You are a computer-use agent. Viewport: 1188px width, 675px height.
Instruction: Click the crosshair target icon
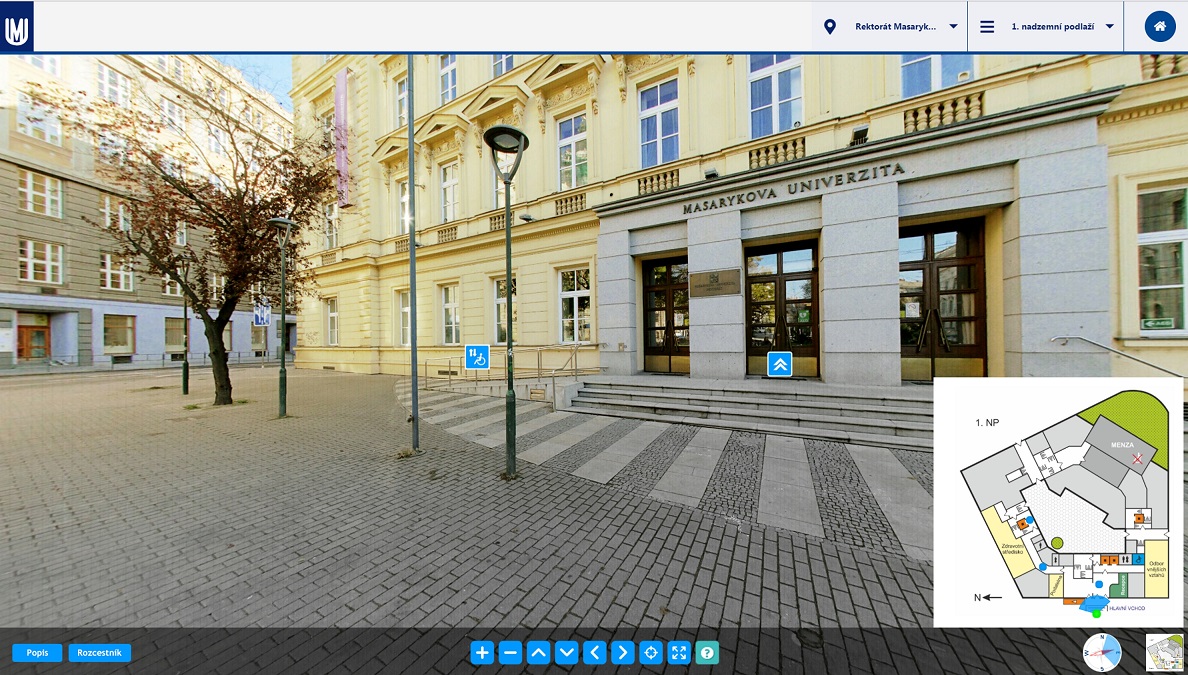[x=651, y=652]
